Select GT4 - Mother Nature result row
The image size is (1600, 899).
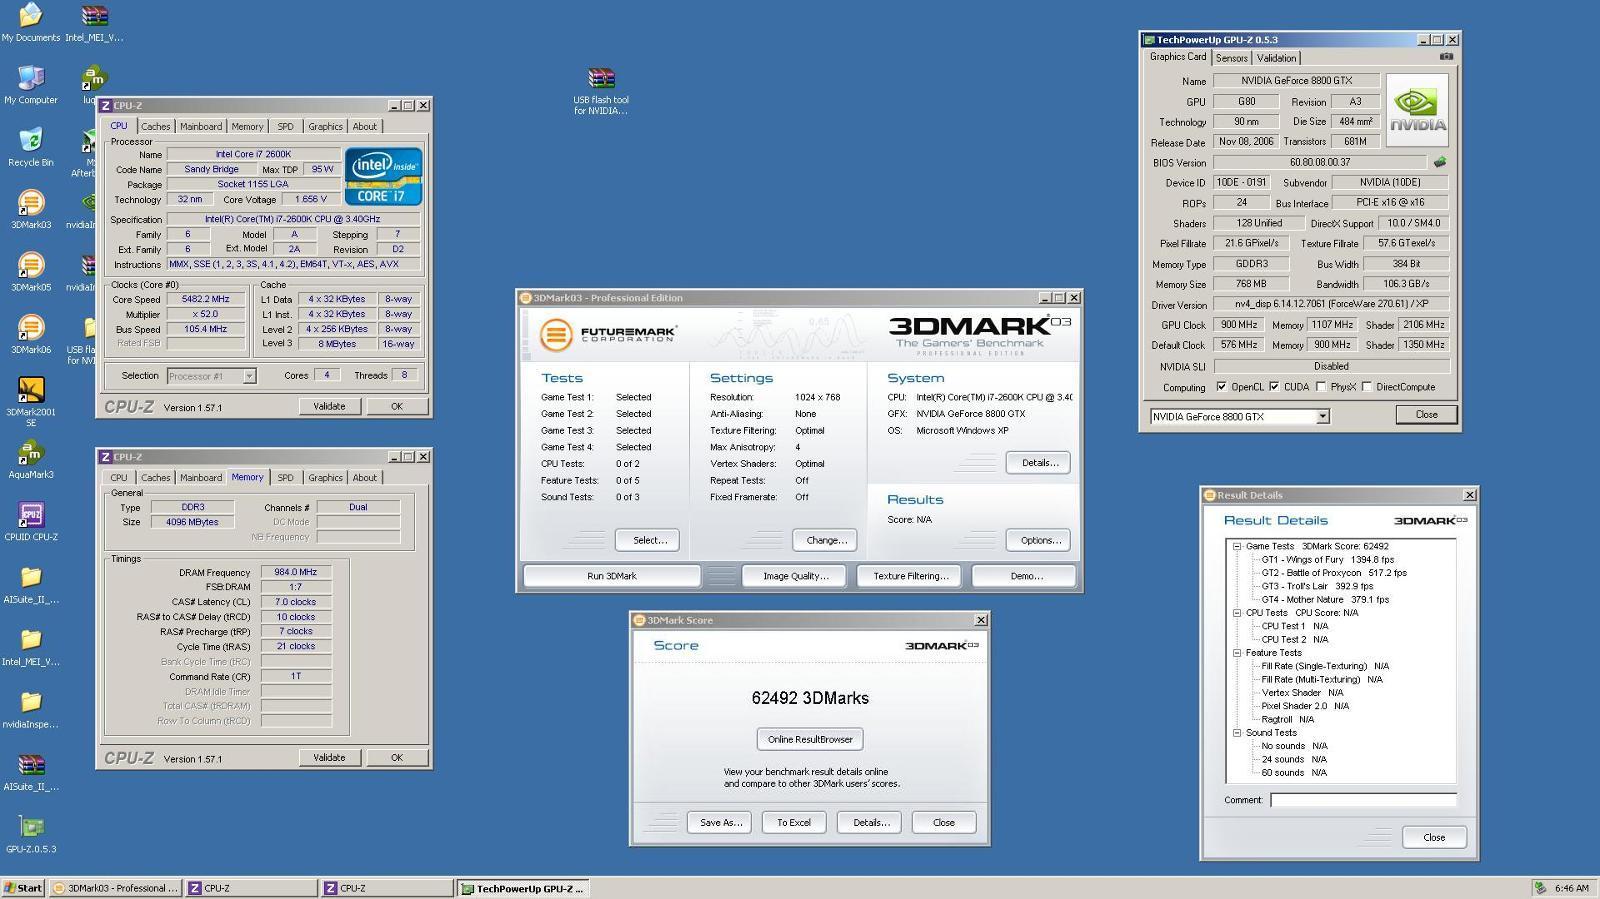pyautogui.click(x=1325, y=600)
